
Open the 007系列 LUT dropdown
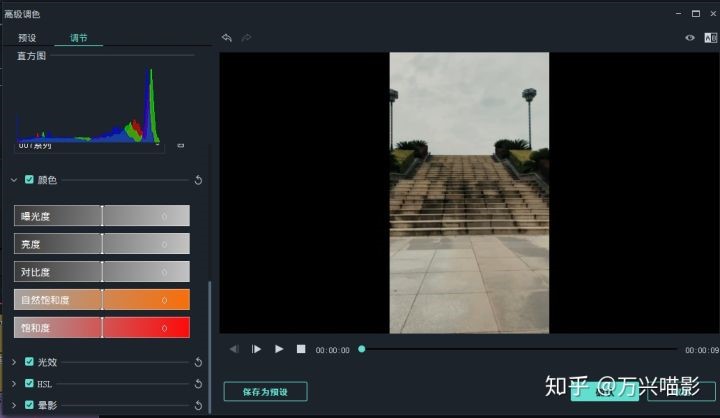(x=90, y=147)
